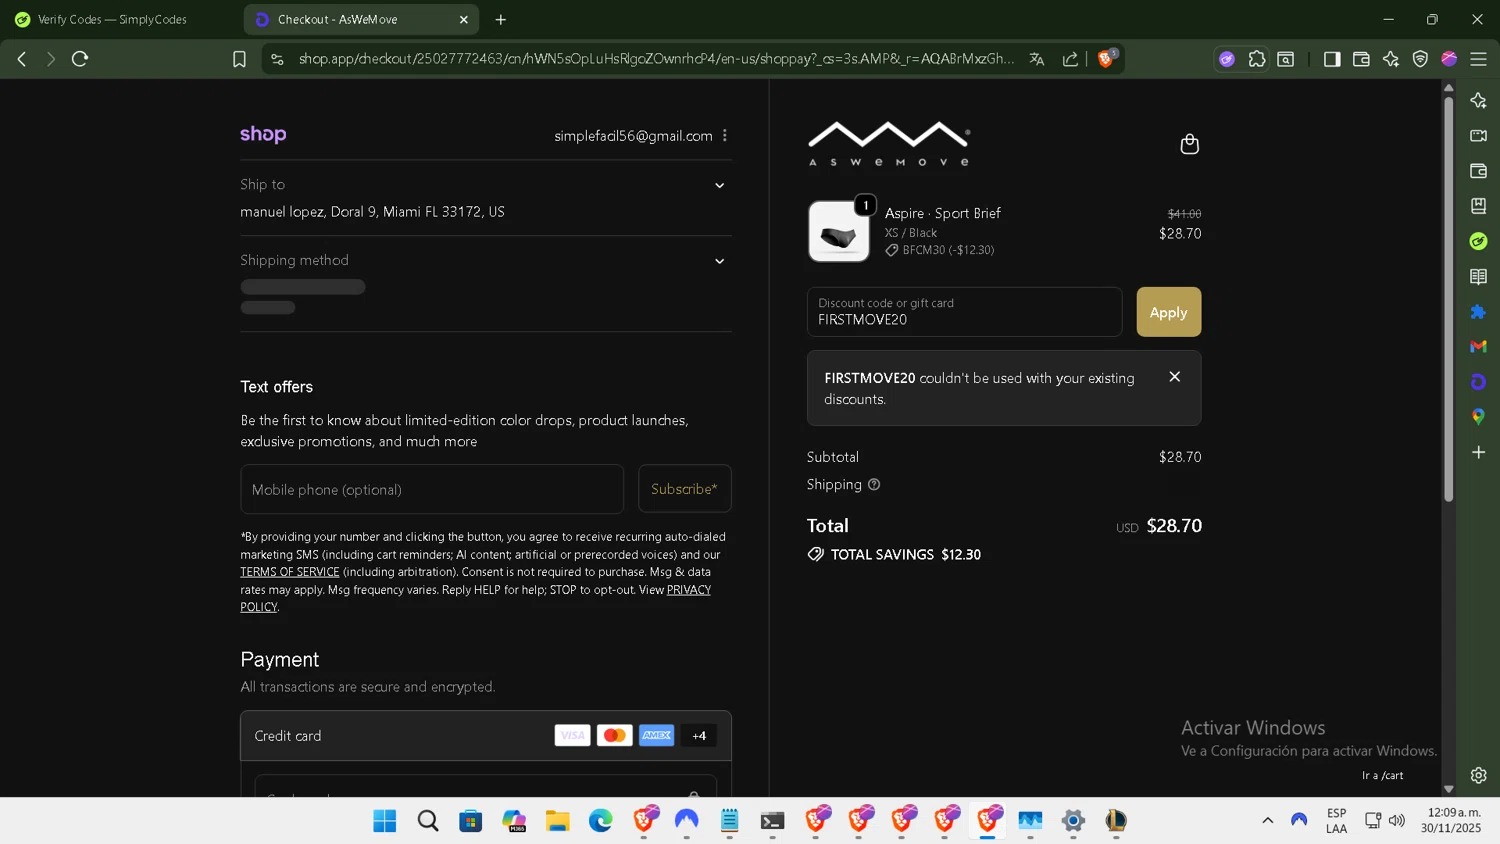Add a new sidebar item with plus
Image resolution: width=1500 pixels, height=844 pixels.
[x=1479, y=452]
